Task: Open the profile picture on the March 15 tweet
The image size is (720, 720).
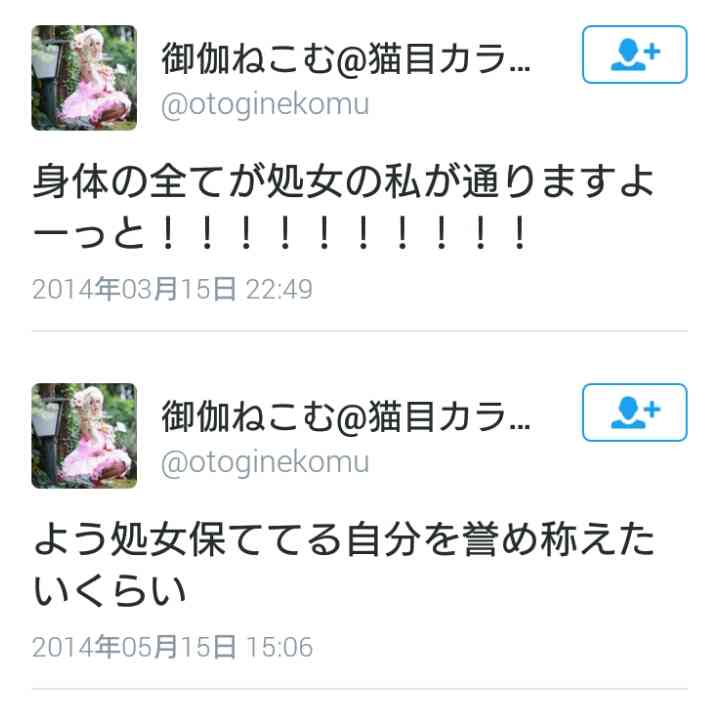Action: pyautogui.click(x=84, y=78)
